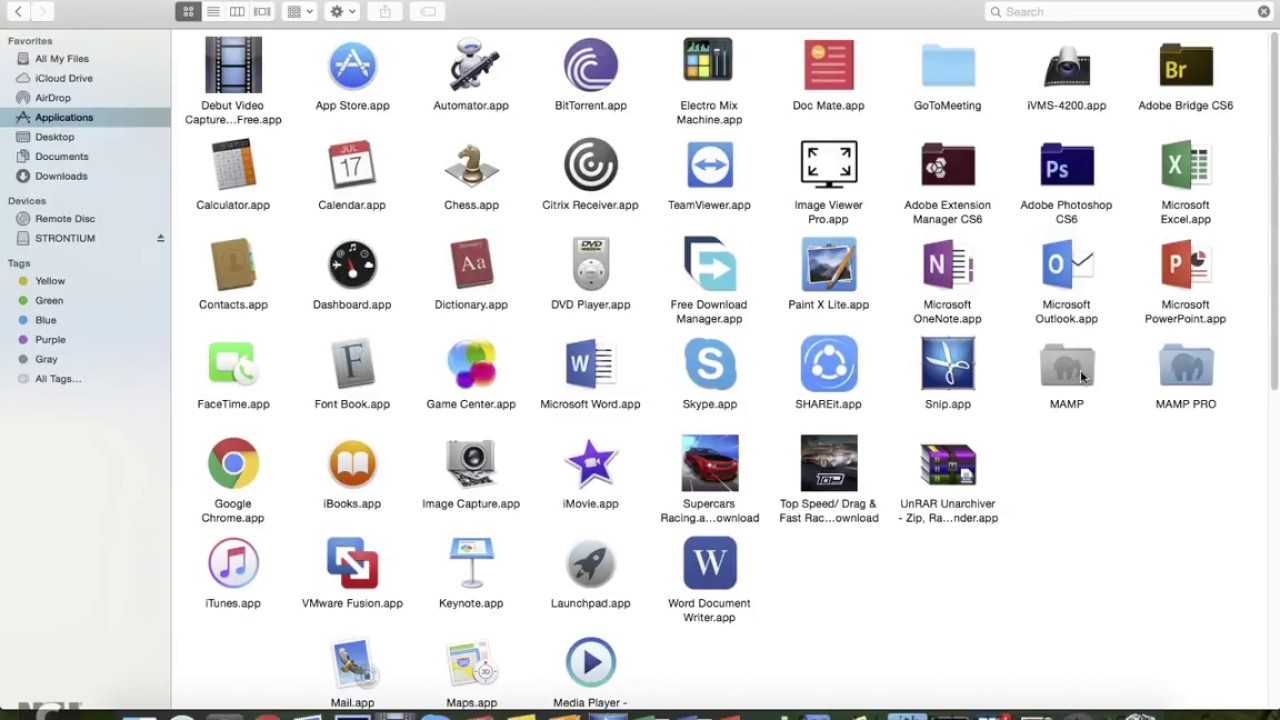Open Google Chrome app
This screenshot has width=1280, height=720.
233,464
